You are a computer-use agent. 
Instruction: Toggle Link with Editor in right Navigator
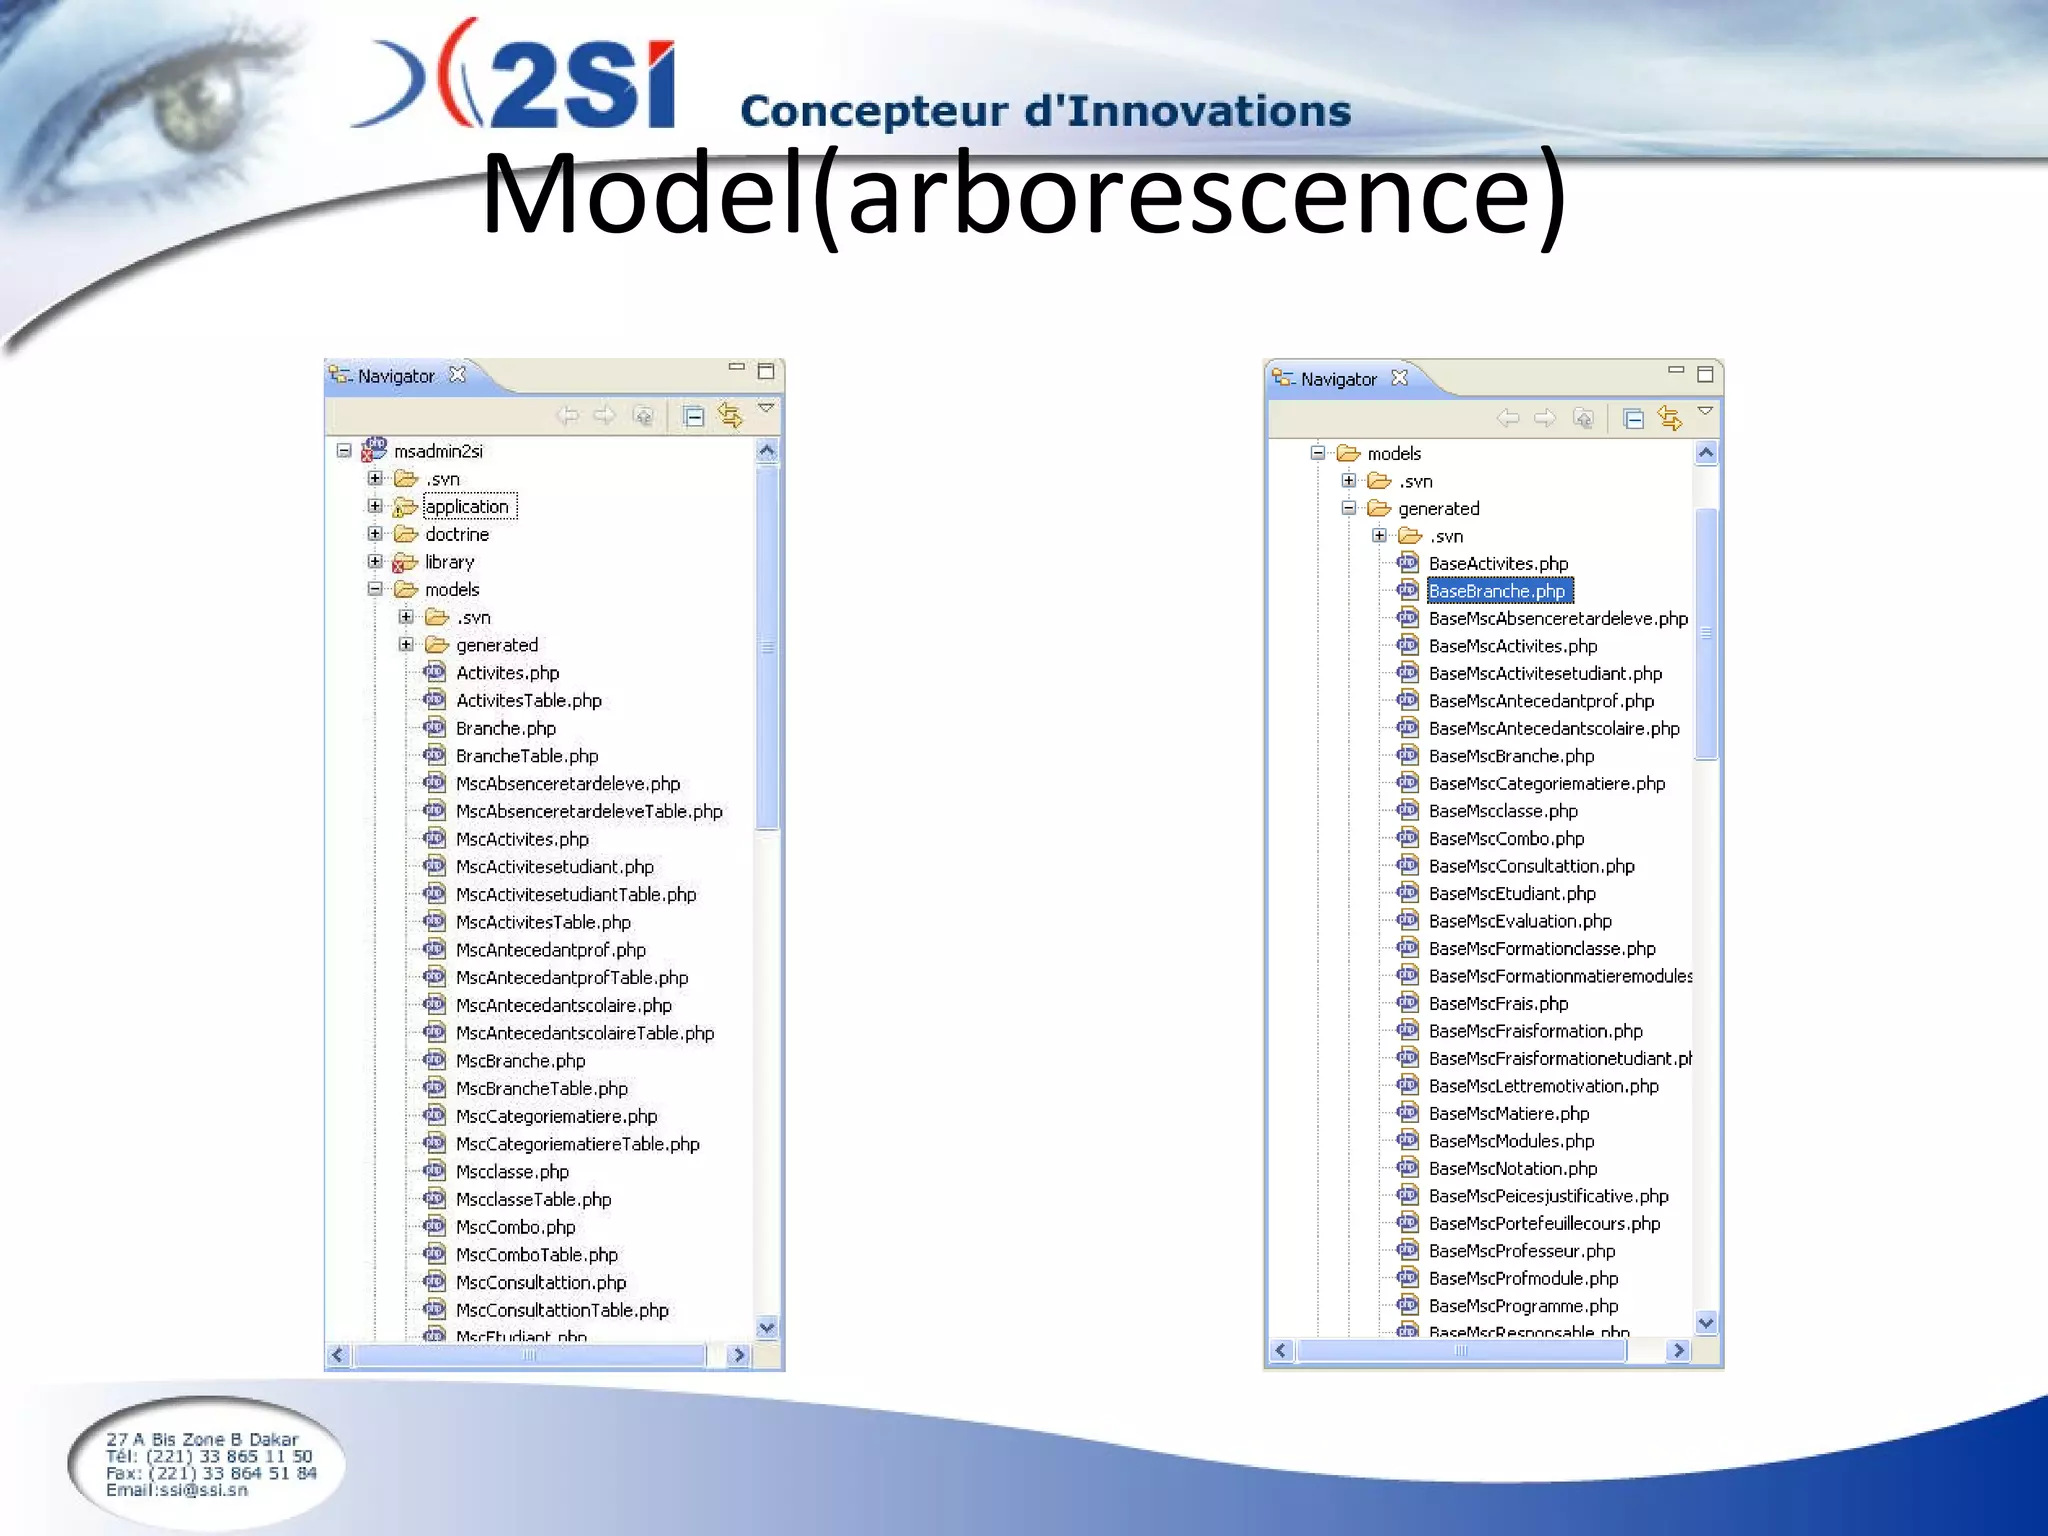1670,418
